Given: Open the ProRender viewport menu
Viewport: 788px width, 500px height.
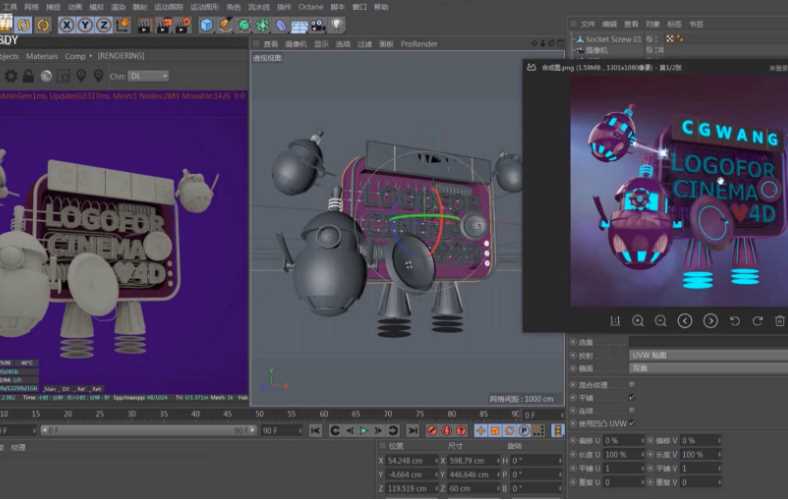Looking at the screenshot, I should click(419, 44).
